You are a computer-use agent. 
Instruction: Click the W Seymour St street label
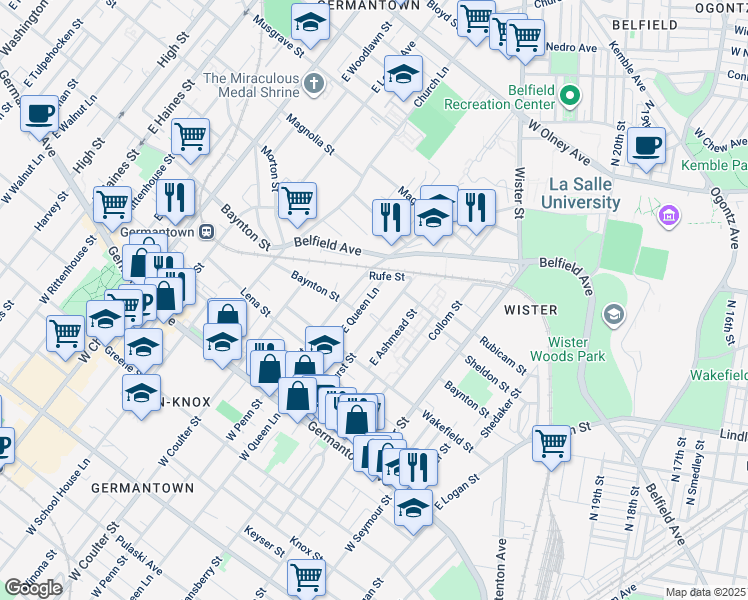pos(368,523)
